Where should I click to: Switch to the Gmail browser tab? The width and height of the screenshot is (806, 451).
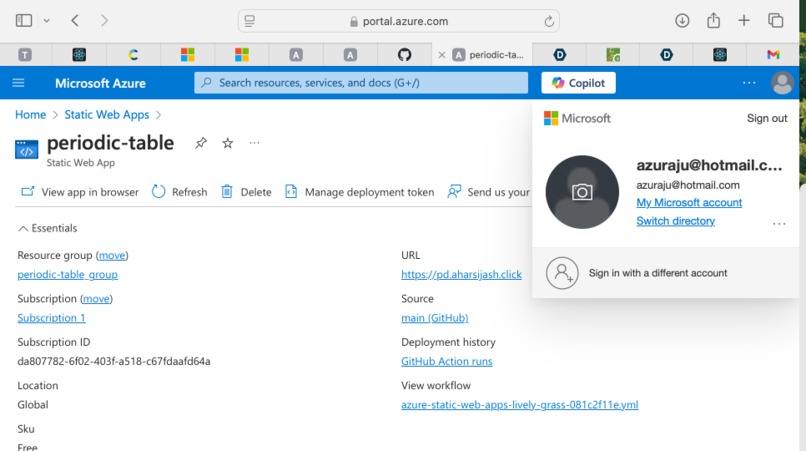tap(773, 55)
